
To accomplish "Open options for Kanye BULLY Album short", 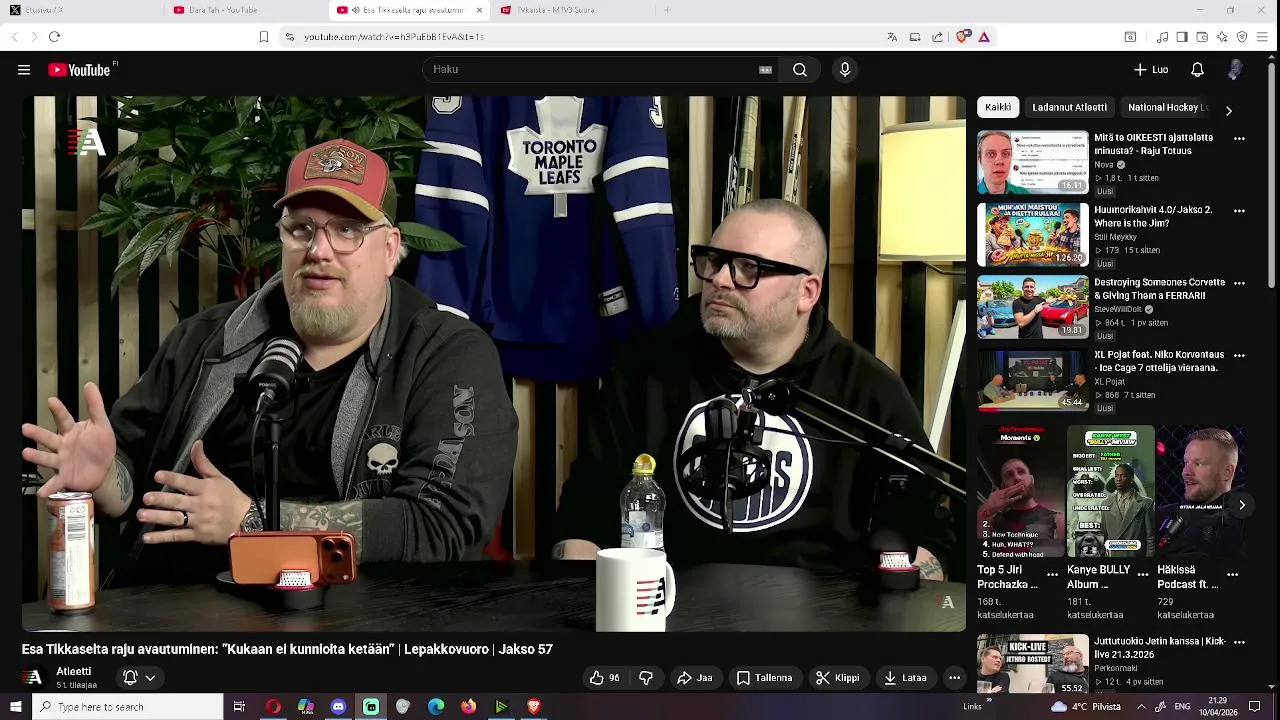I will (1142, 575).
